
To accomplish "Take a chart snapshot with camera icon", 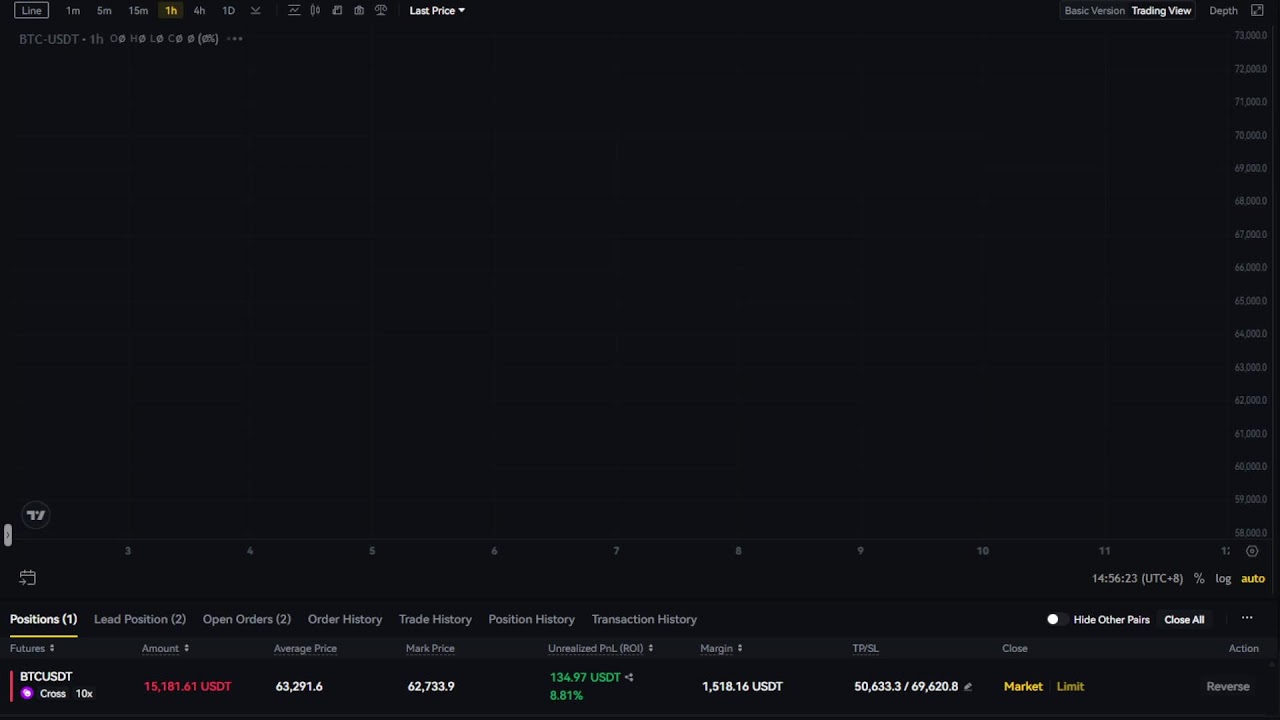I will 359,10.
